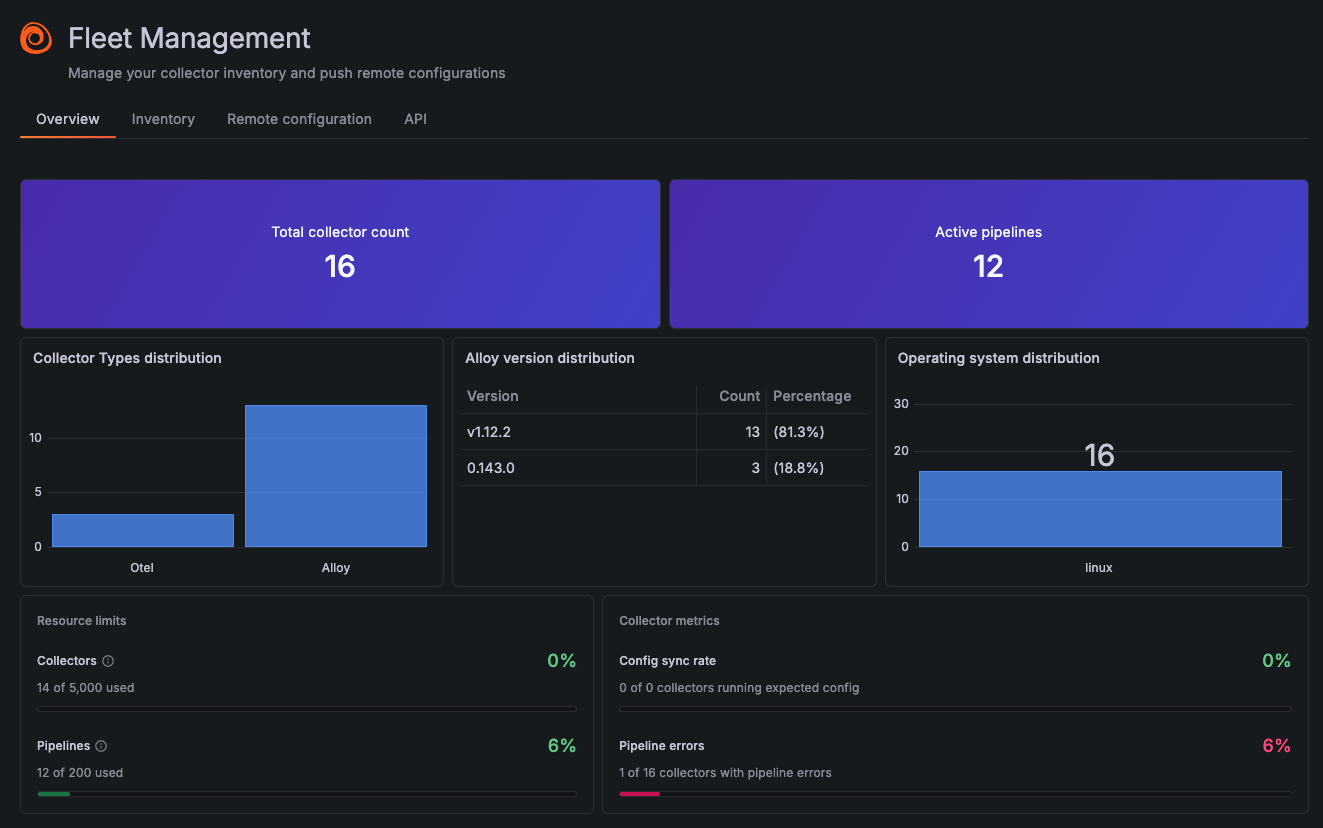The image size is (1323, 828).
Task: Click the Count column header
Action: 739,395
